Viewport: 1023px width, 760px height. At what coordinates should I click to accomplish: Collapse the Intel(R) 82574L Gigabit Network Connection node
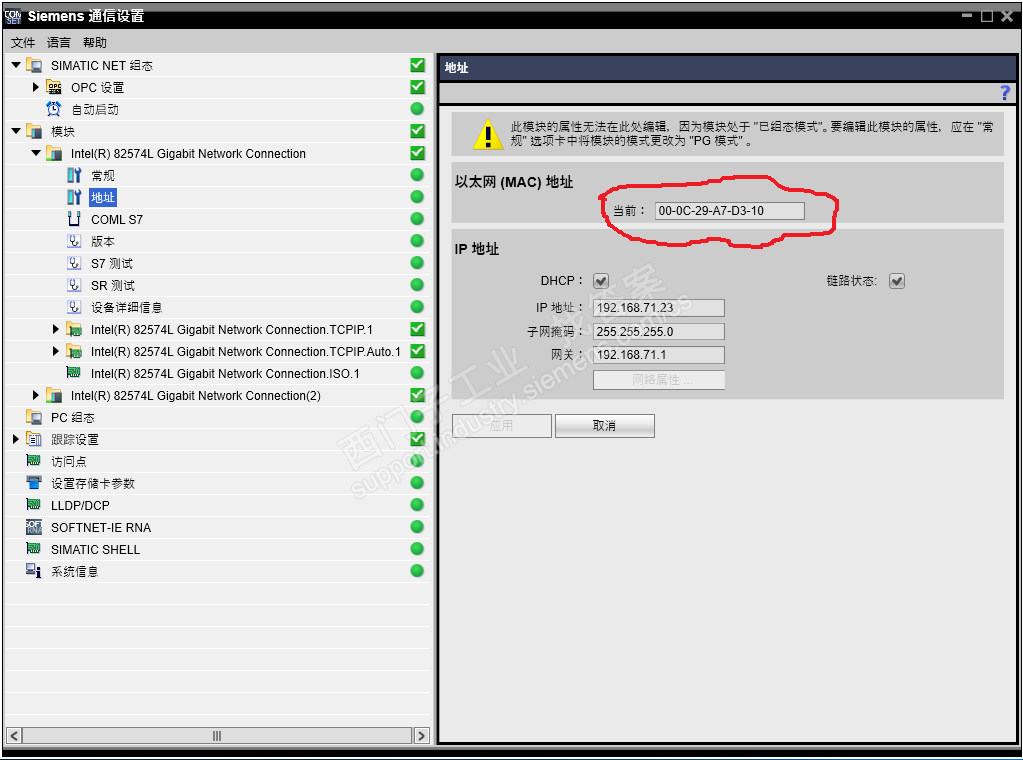tap(36, 153)
